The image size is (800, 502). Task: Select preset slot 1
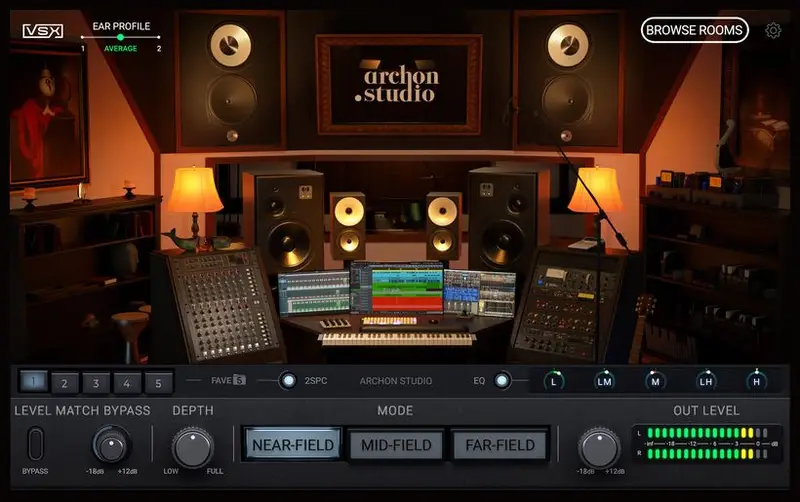[x=33, y=382]
